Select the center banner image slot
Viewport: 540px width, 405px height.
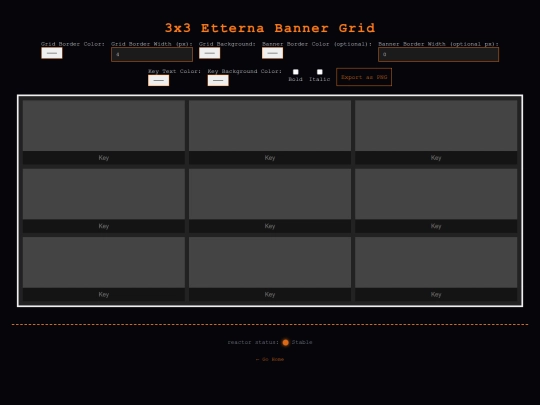(270, 194)
